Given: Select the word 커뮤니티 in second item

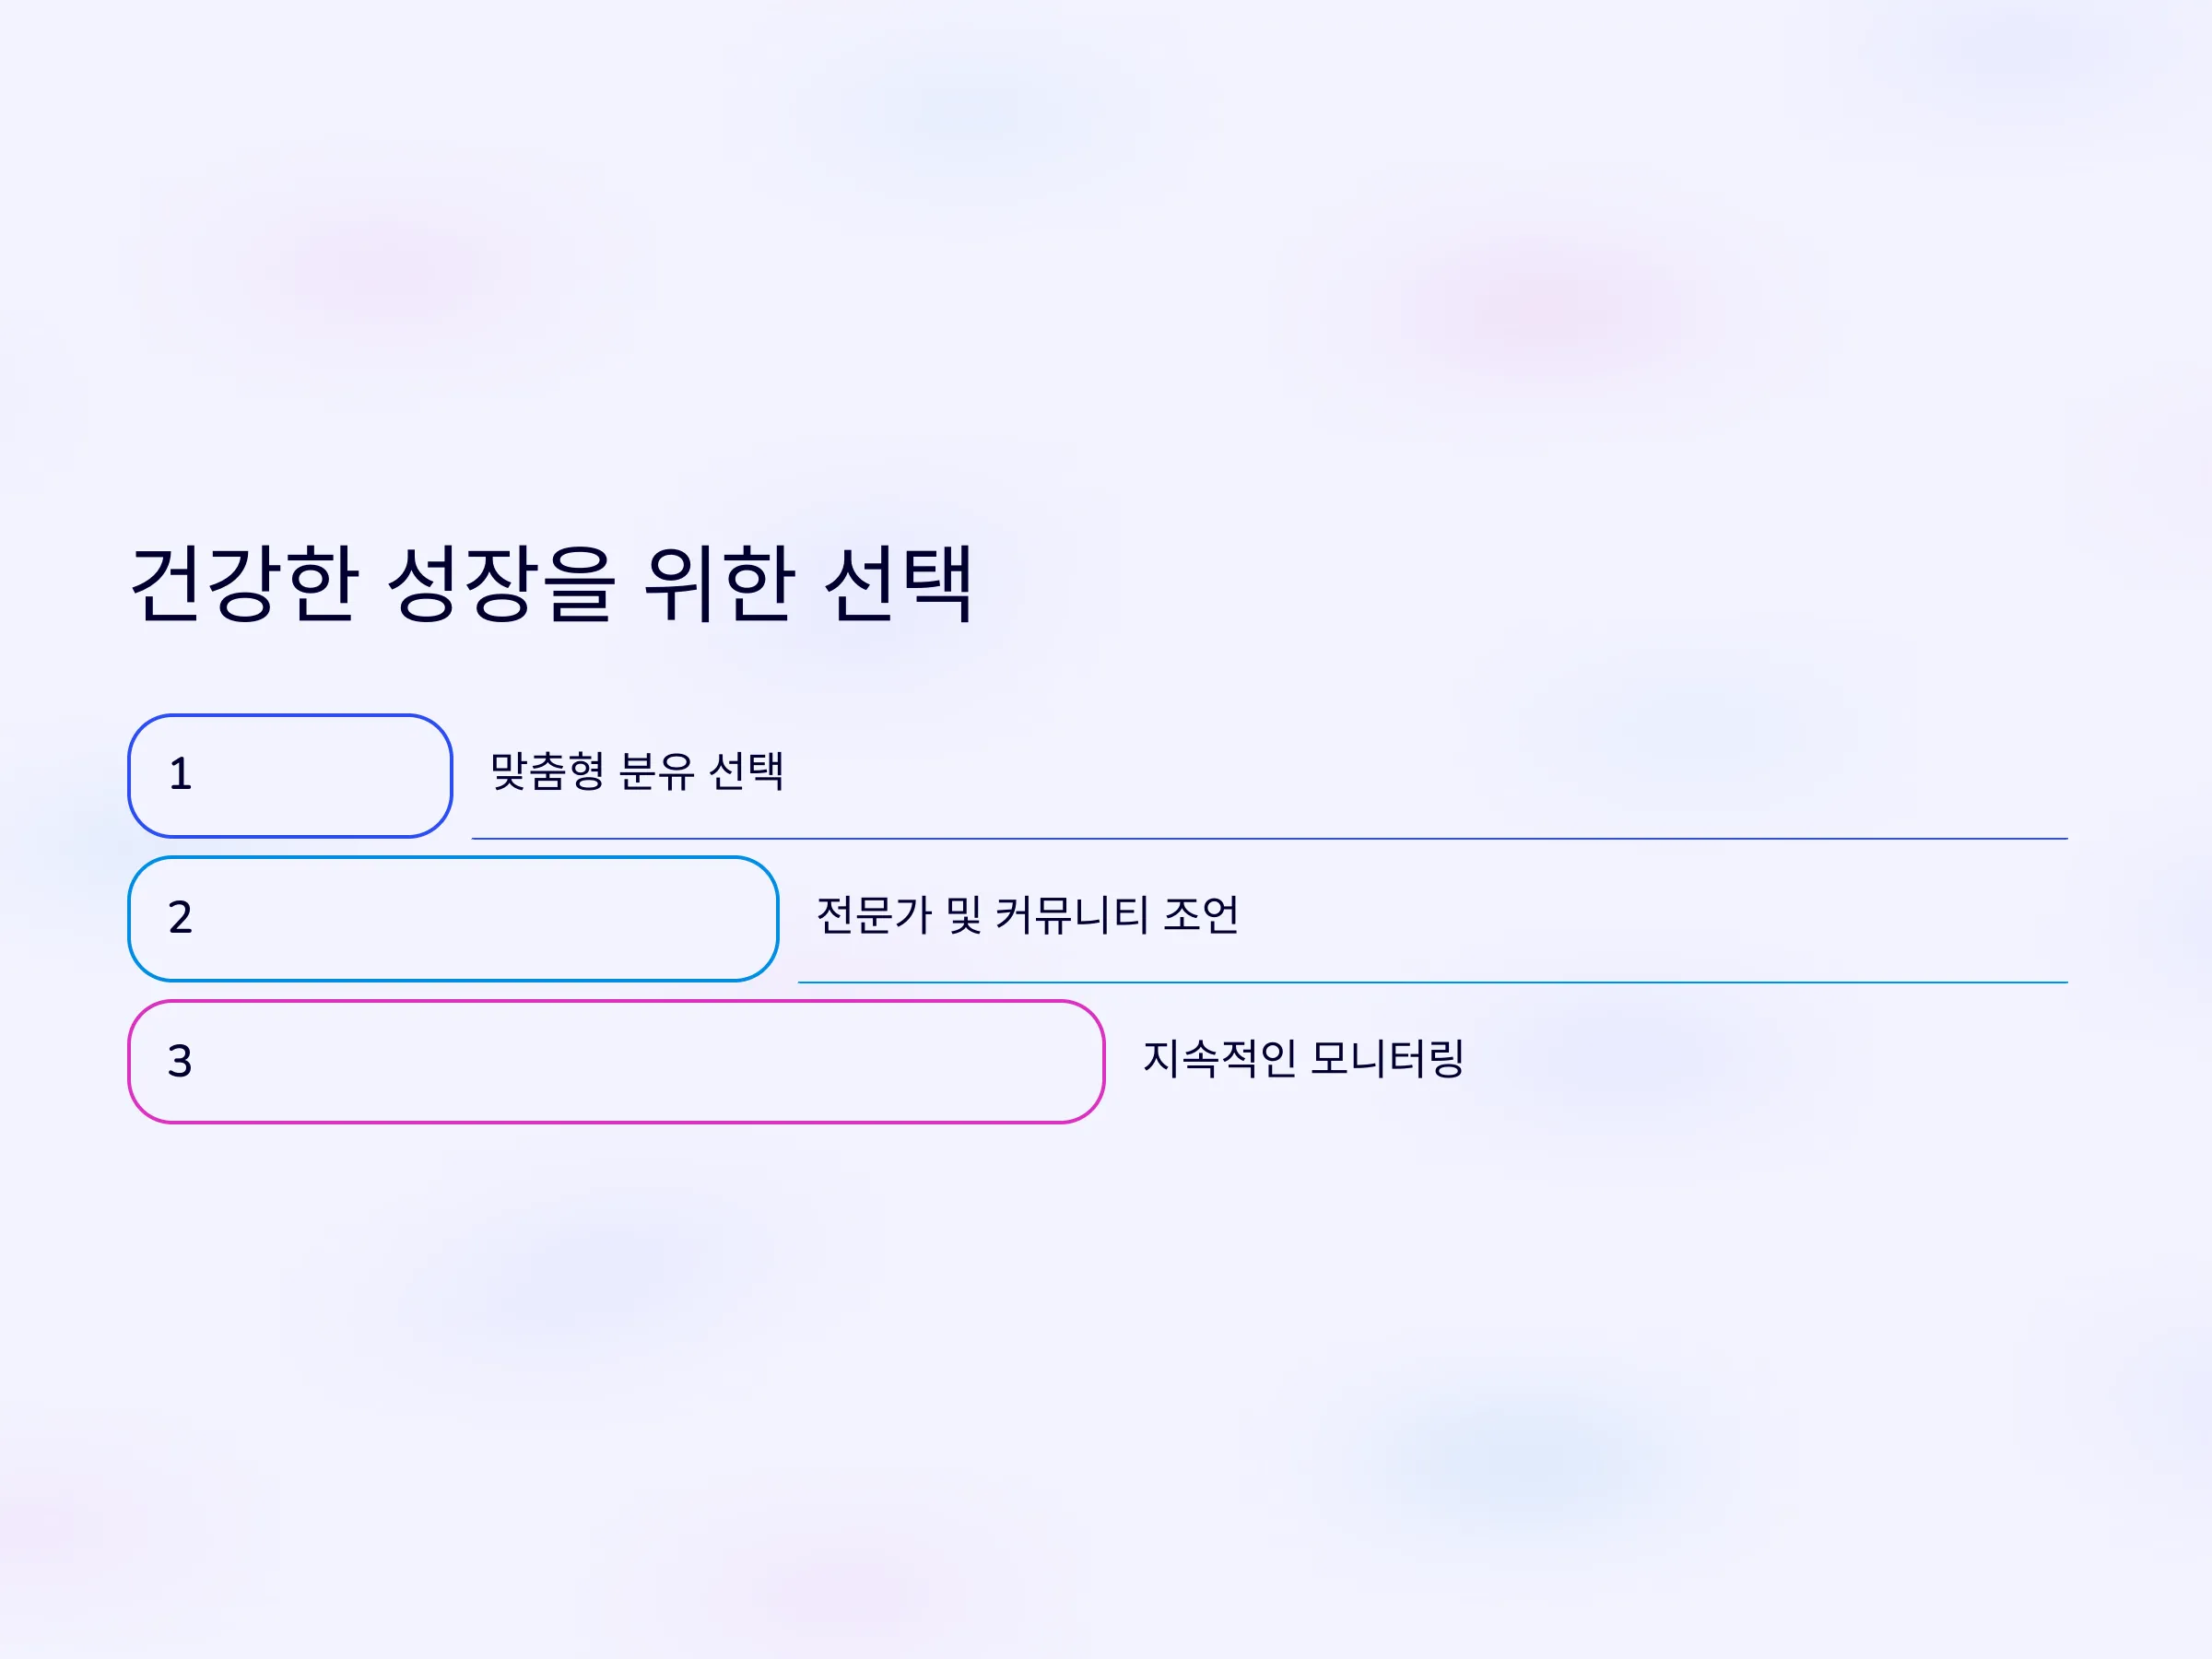Looking at the screenshot, I should tap(1073, 915).
